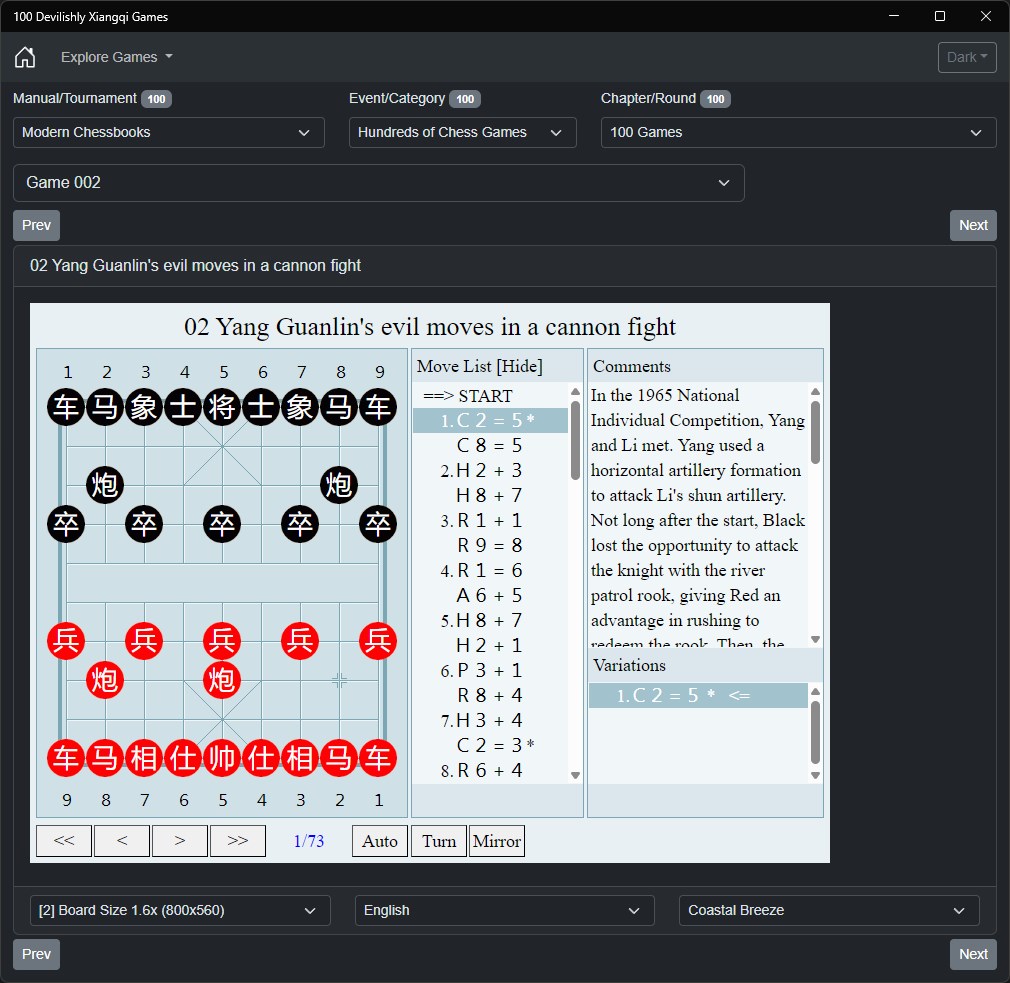The height and width of the screenshot is (983, 1010).
Task: Select the START entry in move list
Action: 491,396
